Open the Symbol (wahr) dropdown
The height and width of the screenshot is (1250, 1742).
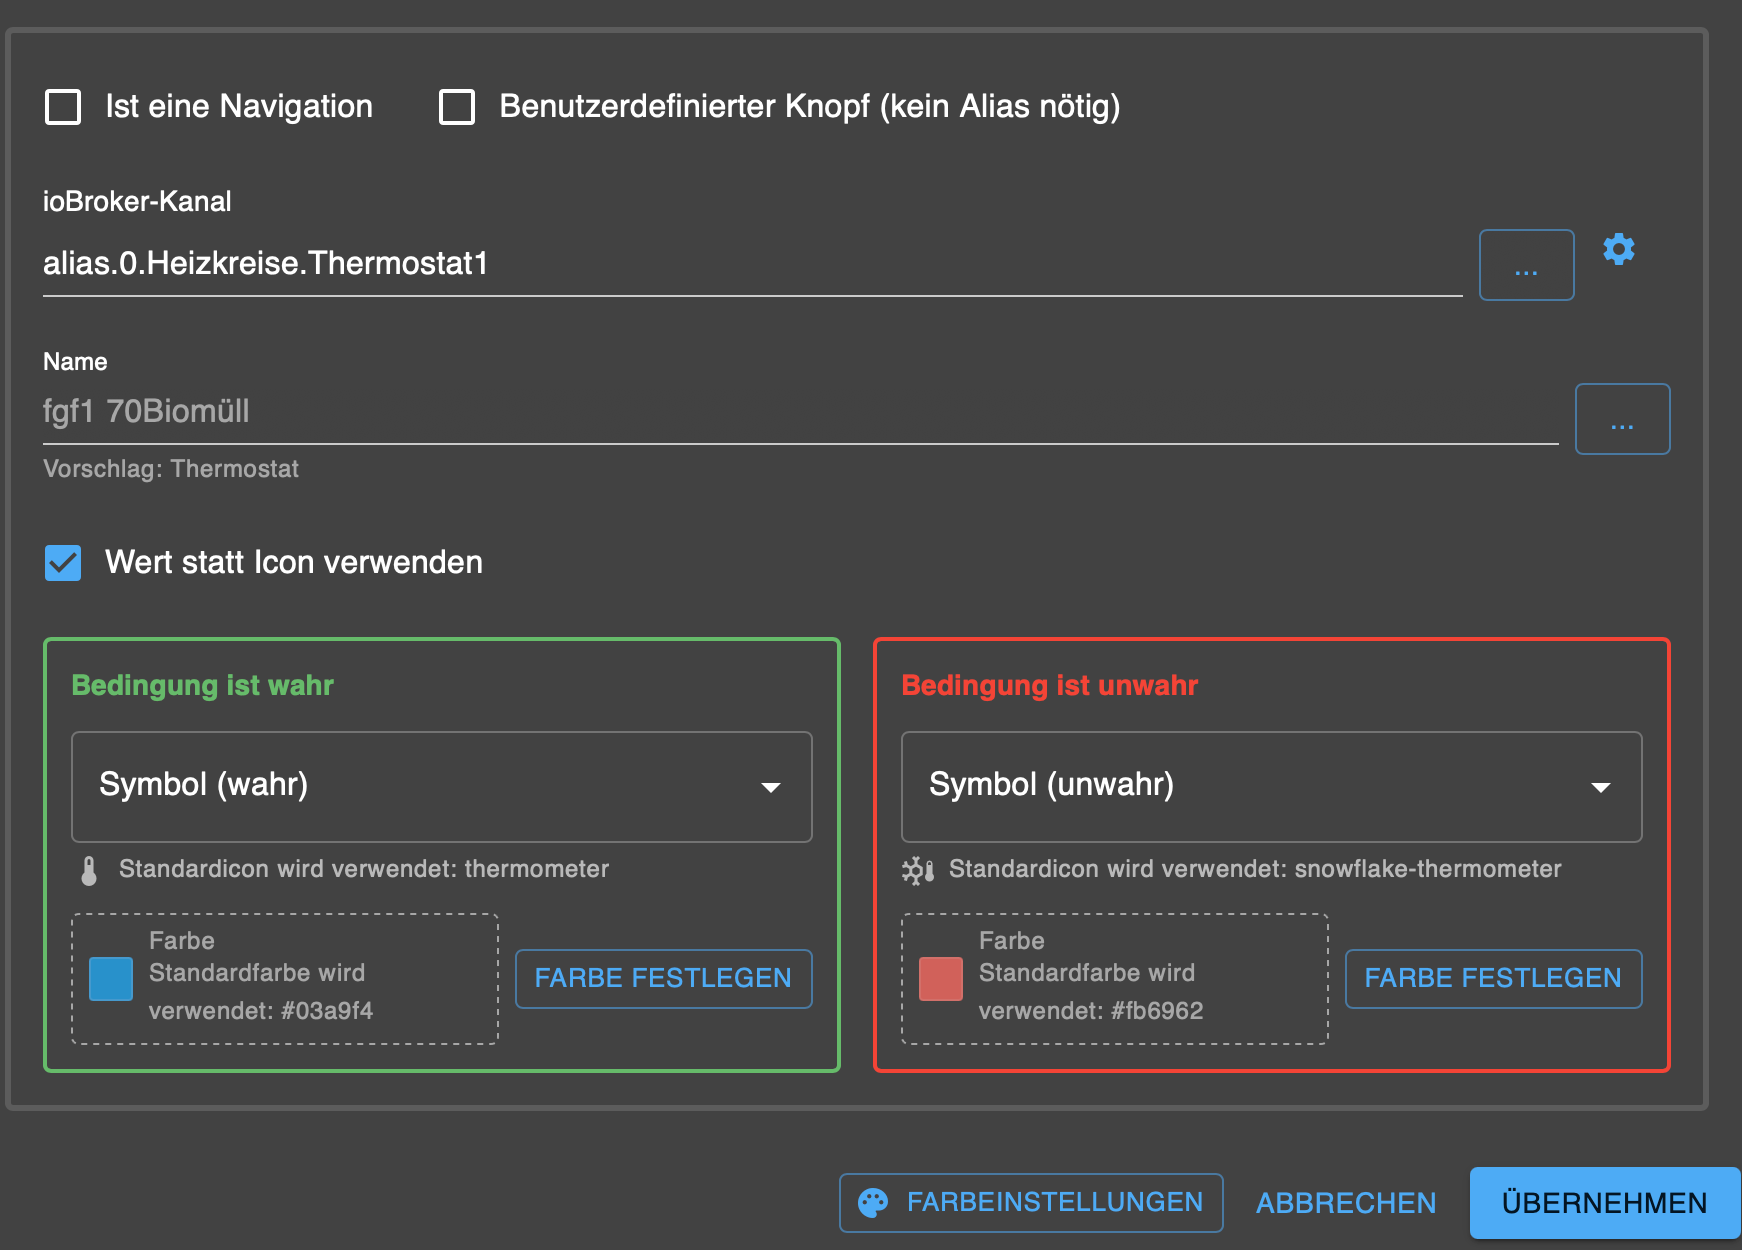pos(440,786)
